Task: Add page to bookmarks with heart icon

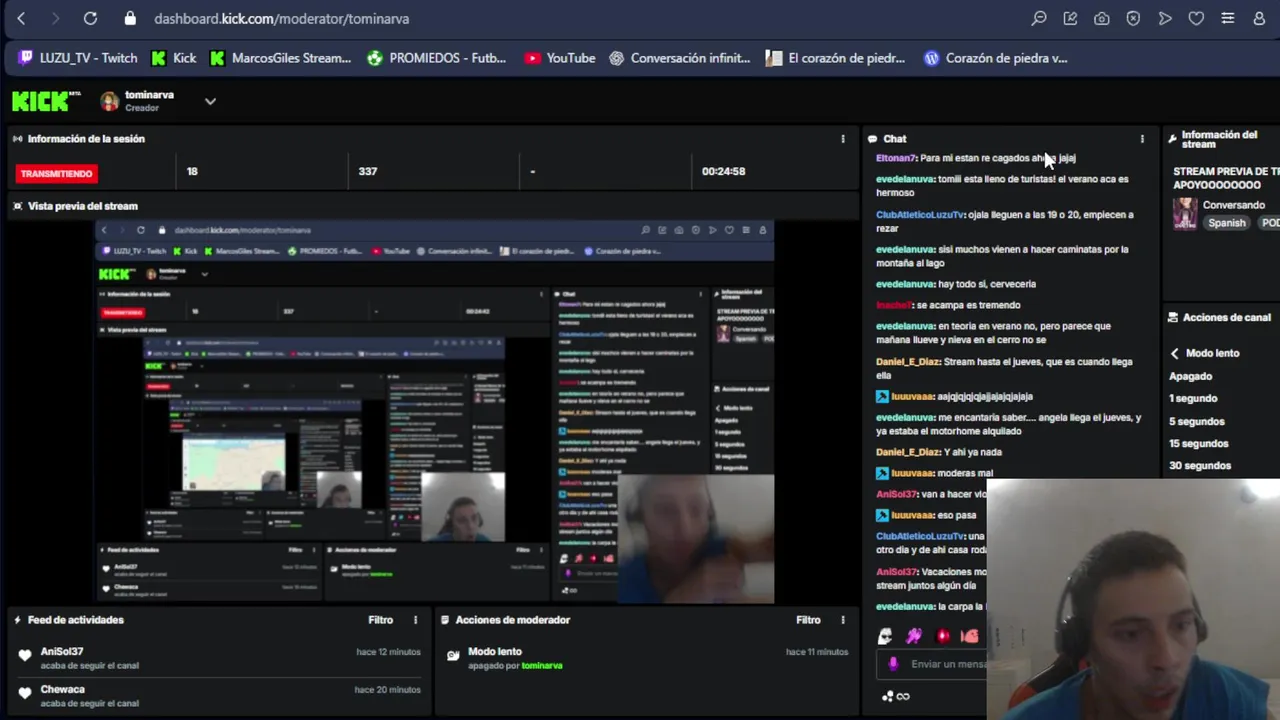Action: coord(1196,18)
